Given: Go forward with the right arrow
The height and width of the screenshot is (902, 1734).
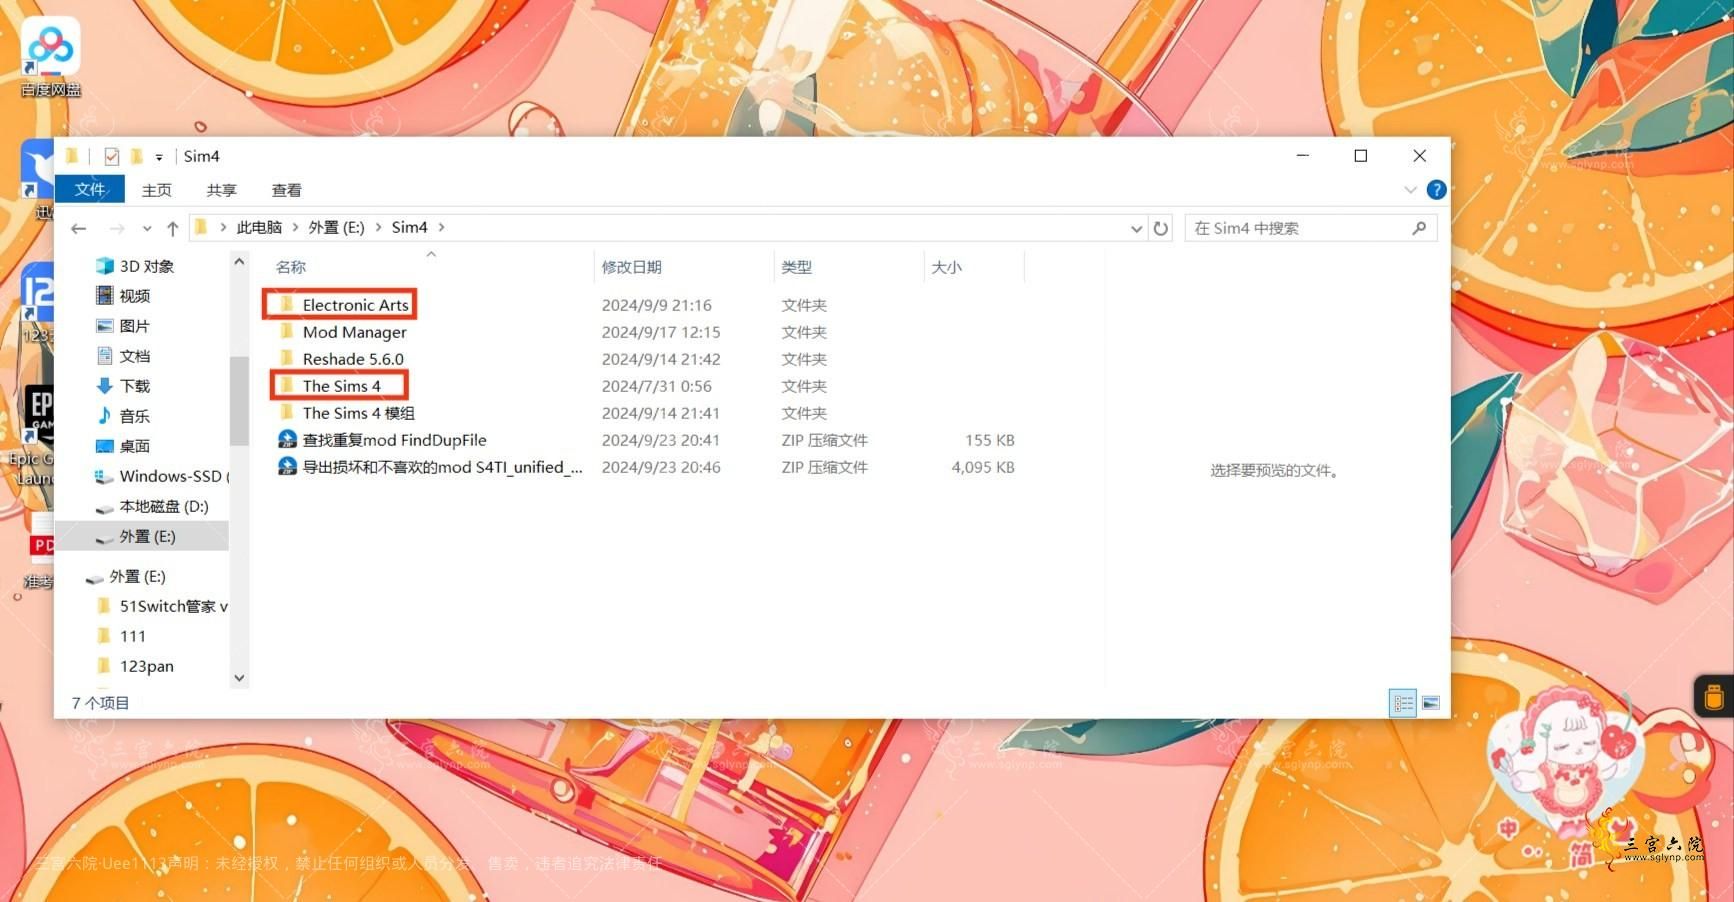Looking at the screenshot, I should (116, 228).
